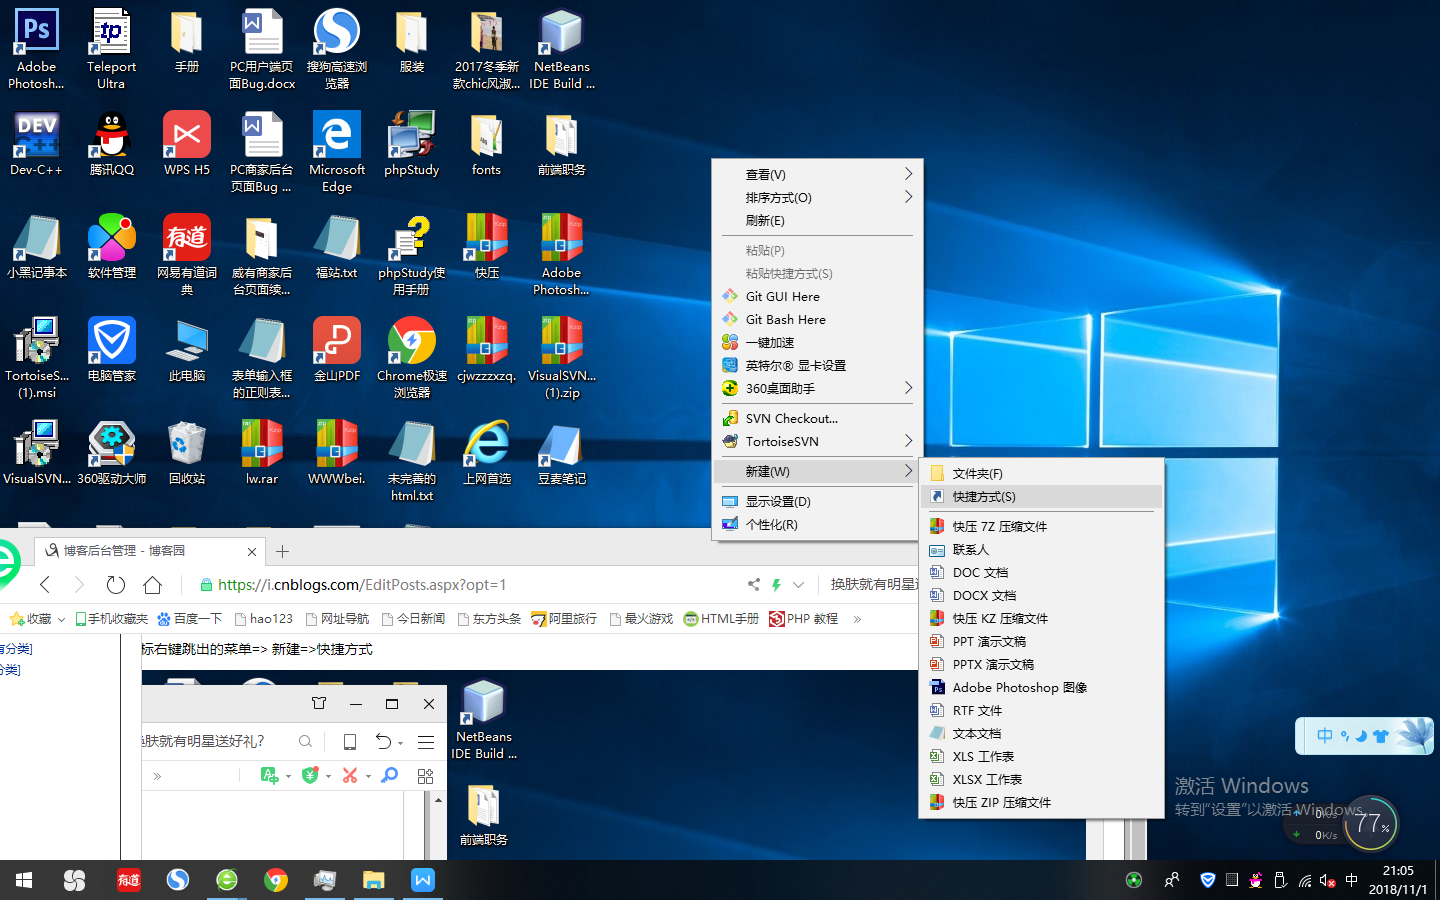This screenshot has height=900, width=1440.
Task: Select 网易有道词典 desktop icon
Action: pyautogui.click(x=187, y=255)
